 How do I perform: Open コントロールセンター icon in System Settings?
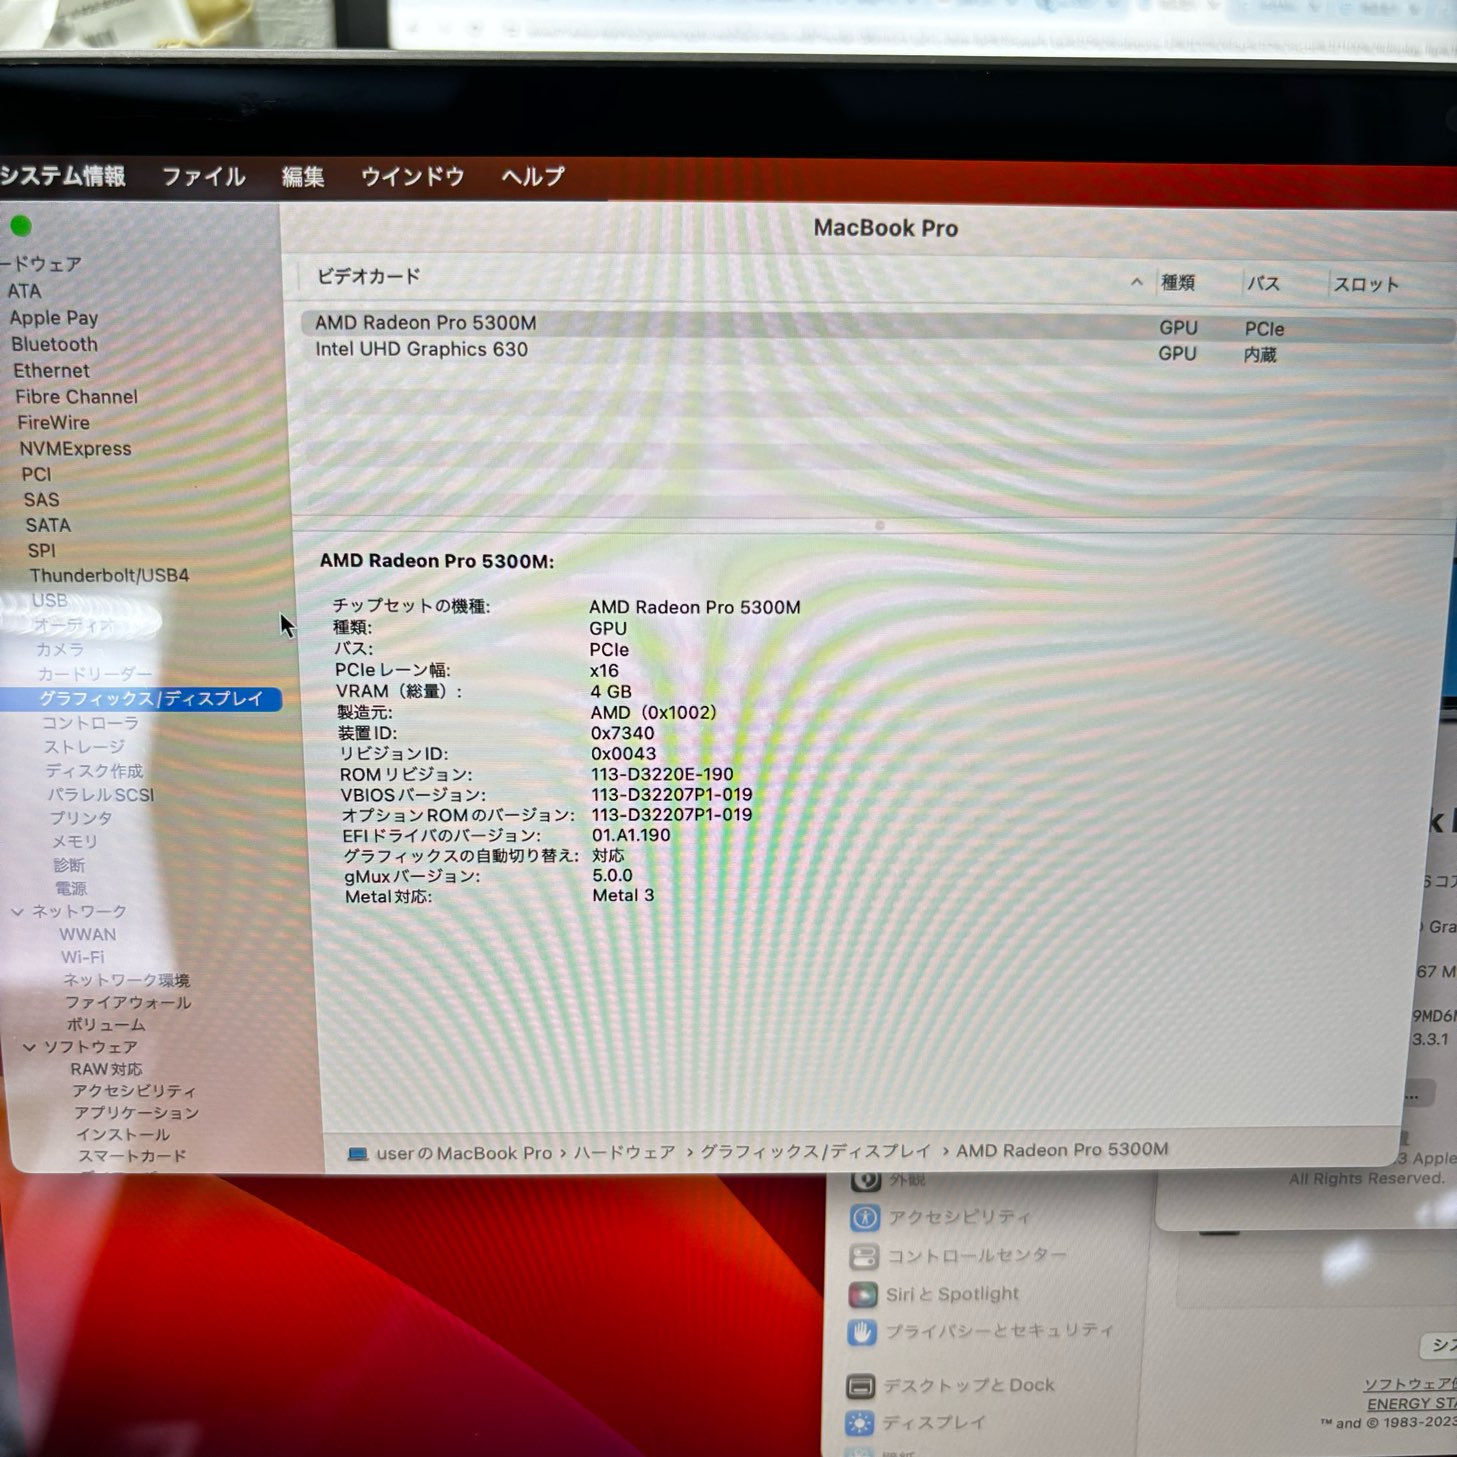(x=863, y=1256)
